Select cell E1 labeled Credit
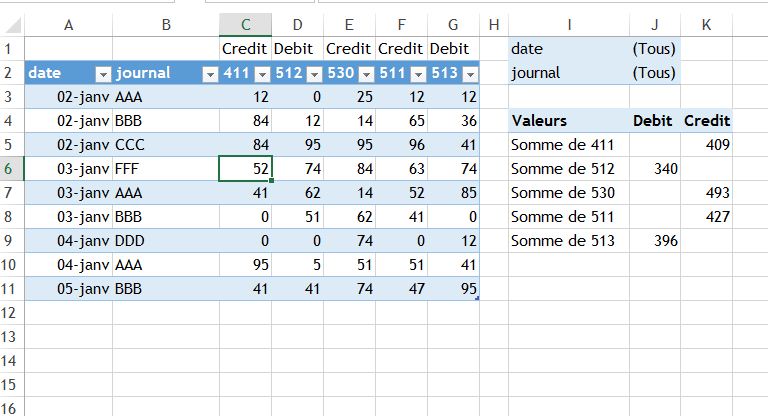Image resolution: width=768 pixels, height=416 pixels. tap(349, 49)
